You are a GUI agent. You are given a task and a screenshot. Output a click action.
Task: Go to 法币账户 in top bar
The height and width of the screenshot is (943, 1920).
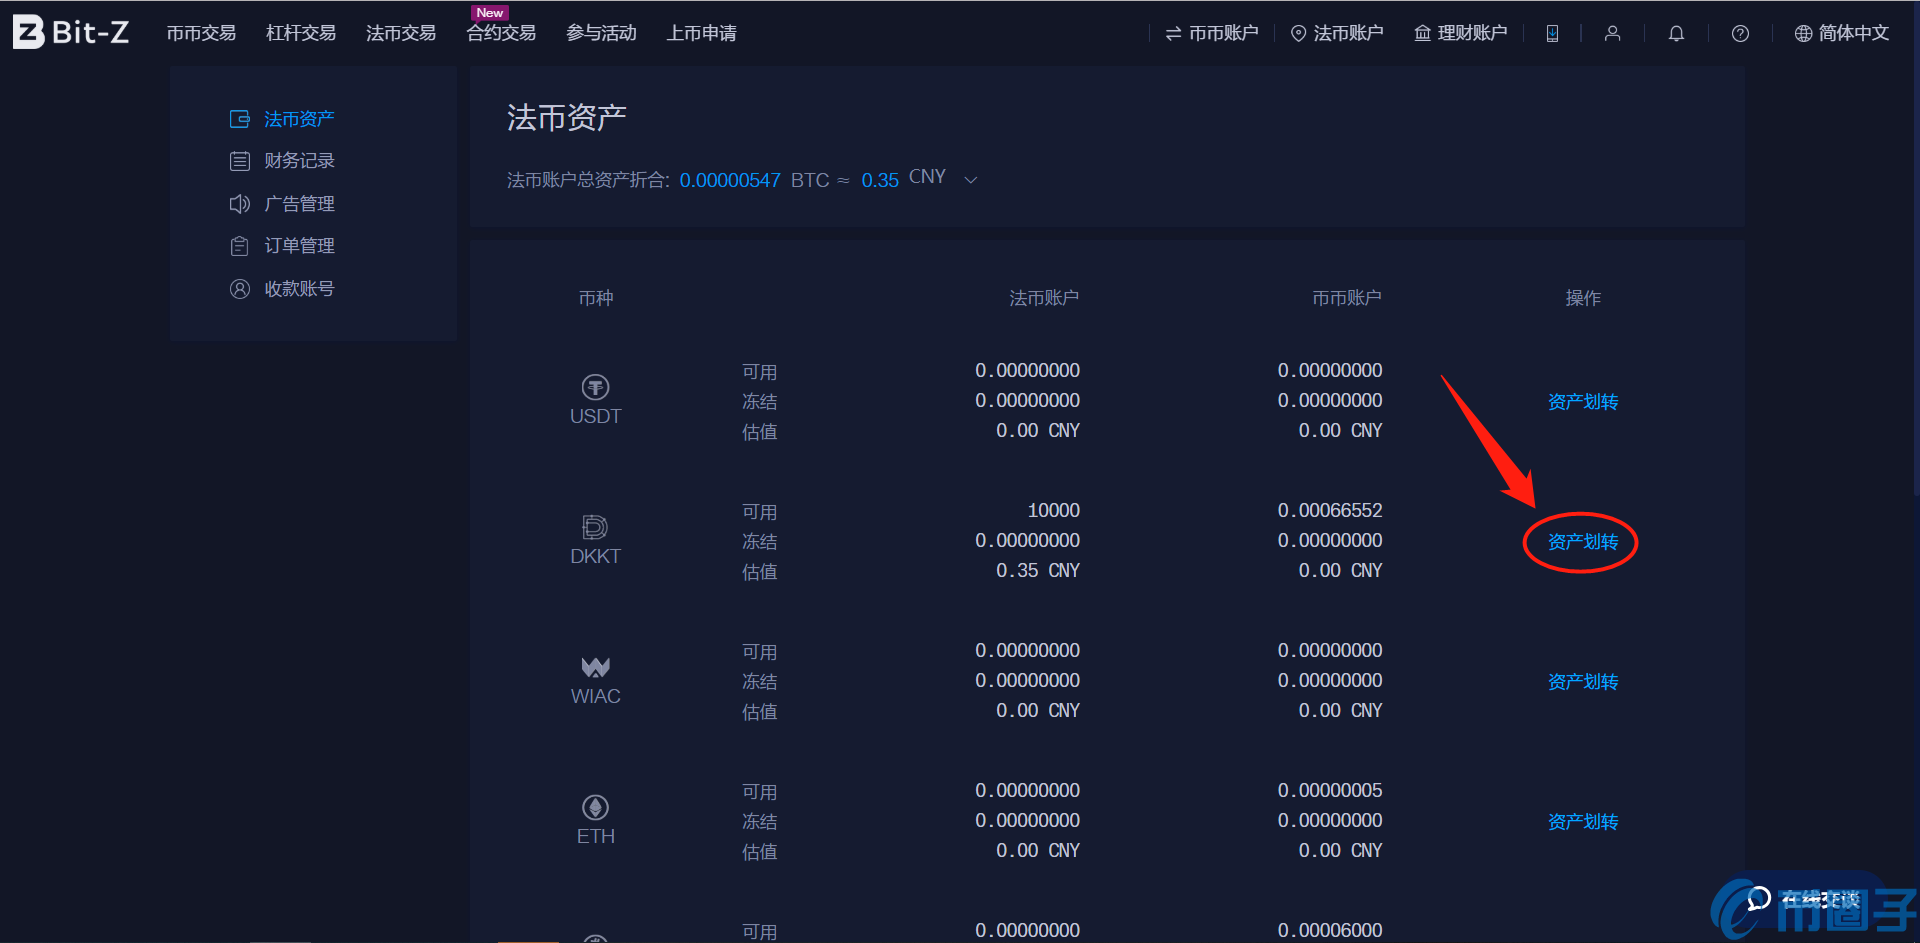click(x=1337, y=33)
